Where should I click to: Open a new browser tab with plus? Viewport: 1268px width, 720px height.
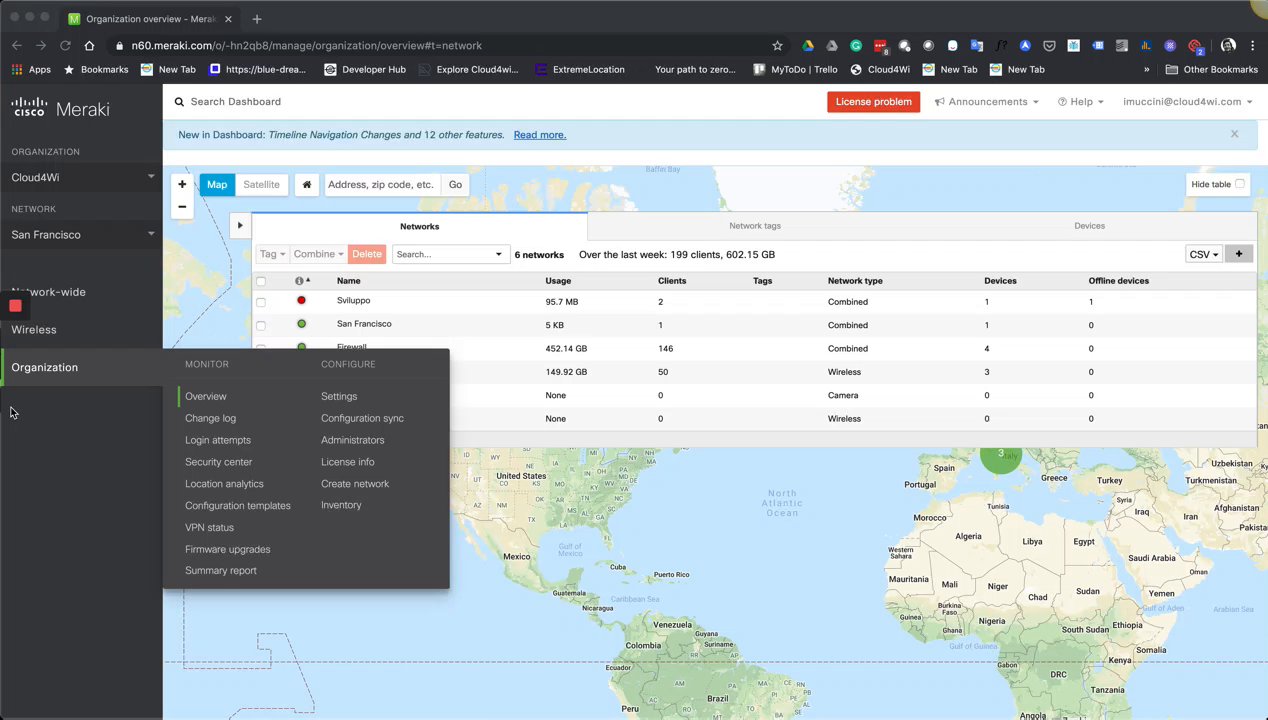[257, 19]
